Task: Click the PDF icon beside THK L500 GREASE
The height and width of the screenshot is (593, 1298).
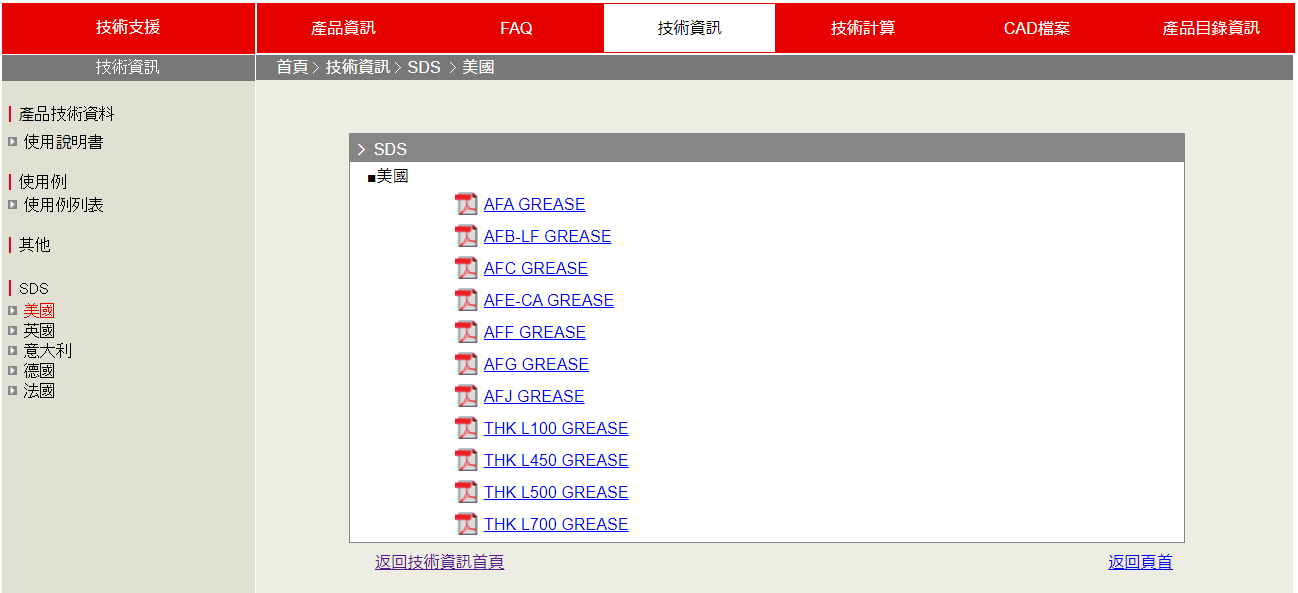Action: tap(466, 492)
